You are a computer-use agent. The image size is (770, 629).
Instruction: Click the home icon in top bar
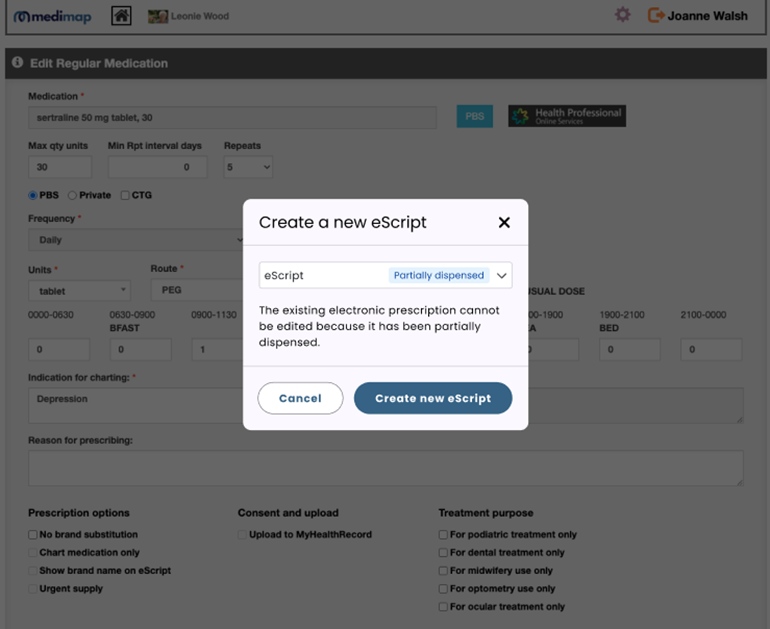(x=121, y=15)
